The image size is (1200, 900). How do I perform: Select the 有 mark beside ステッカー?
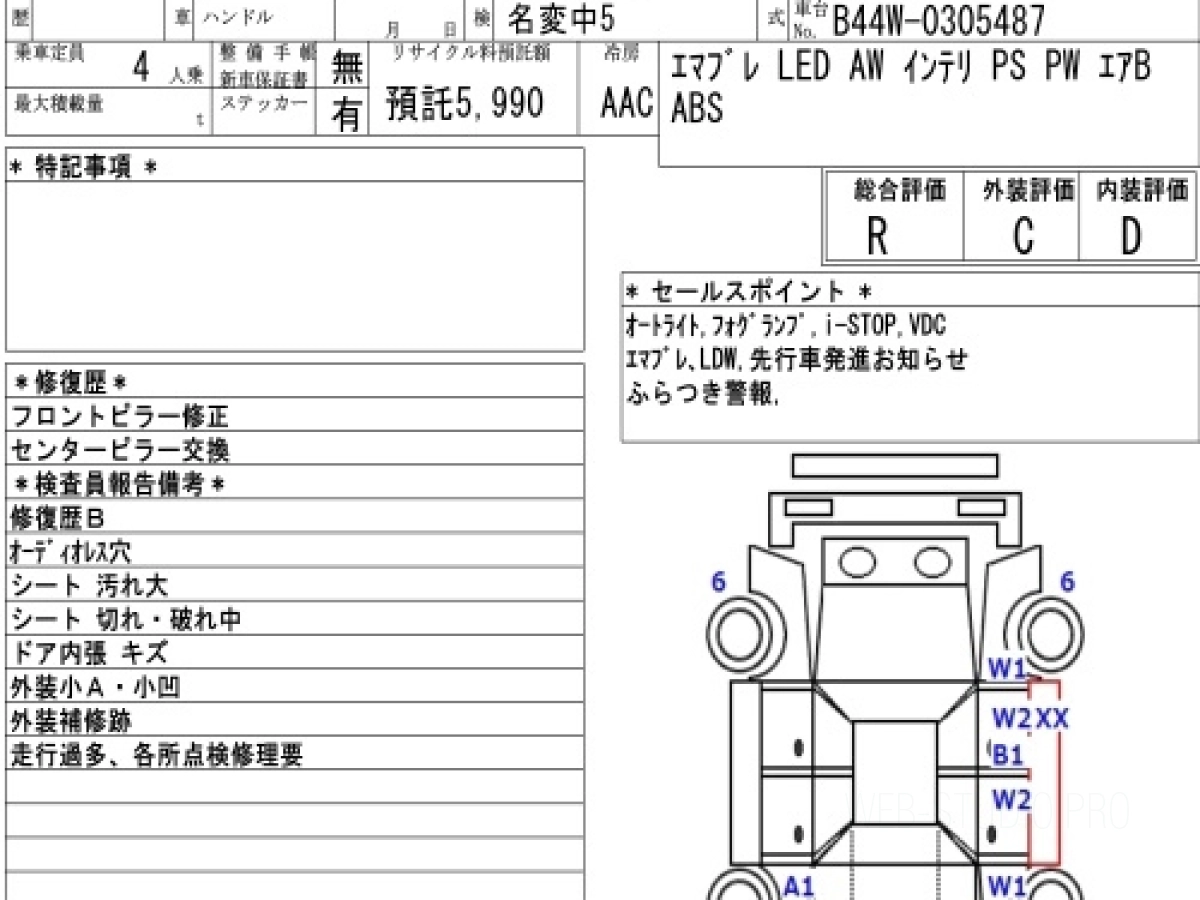coord(347,114)
